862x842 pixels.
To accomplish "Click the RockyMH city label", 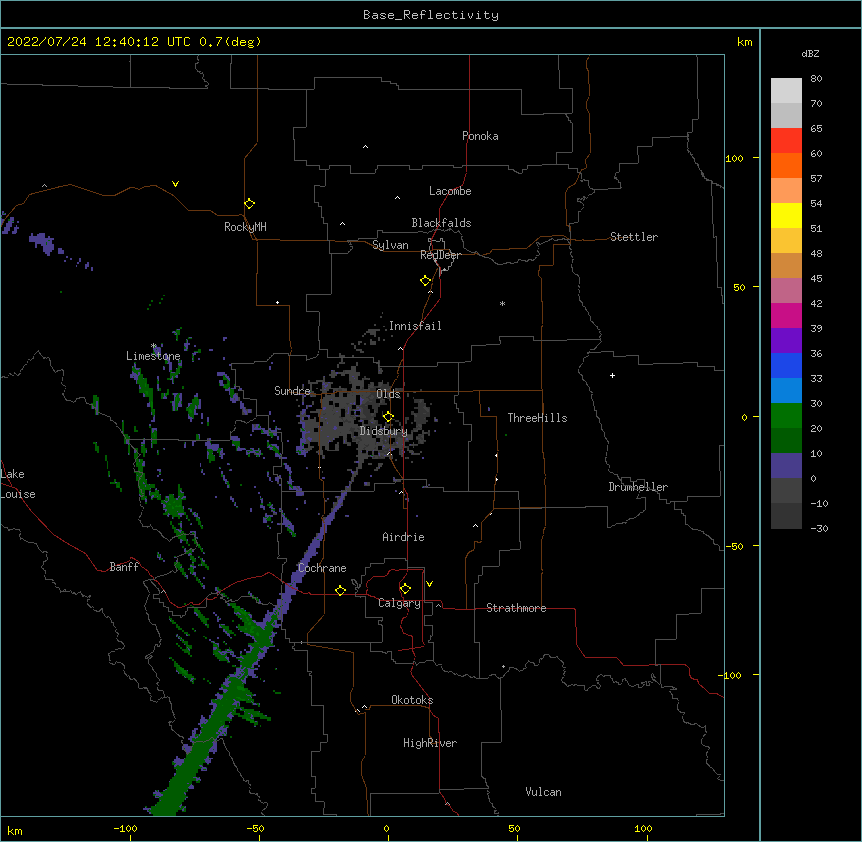I will click(x=245, y=227).
